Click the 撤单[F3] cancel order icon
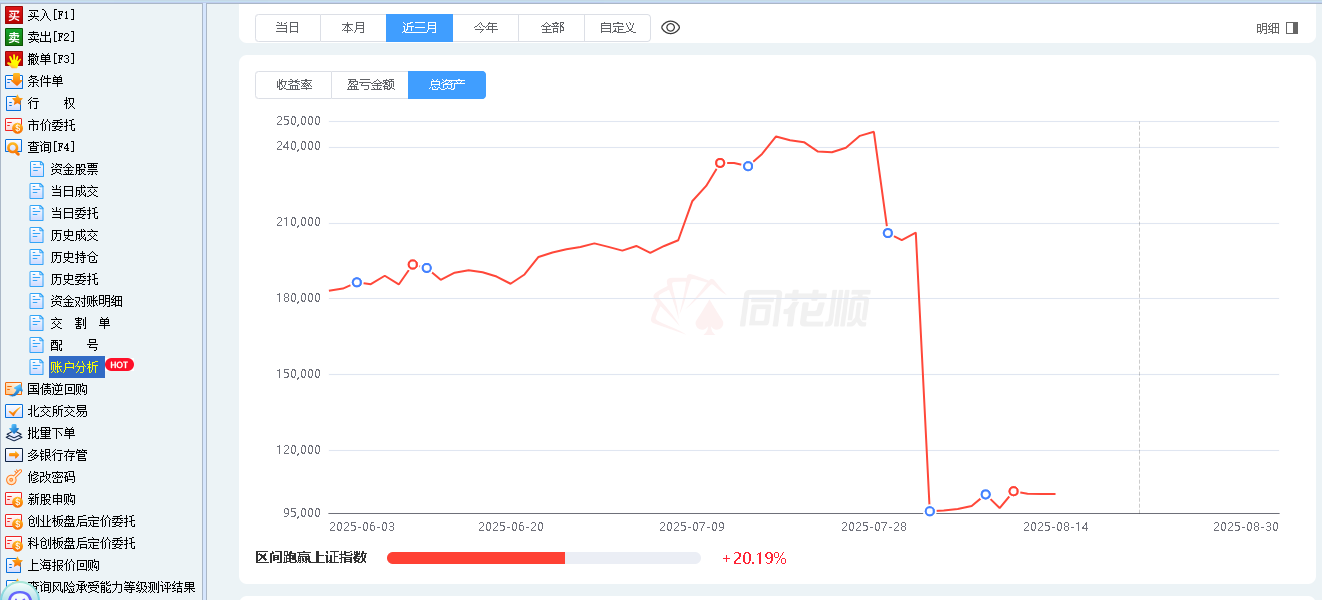Viewport: 1322px width, 600px height. (14, 59)
